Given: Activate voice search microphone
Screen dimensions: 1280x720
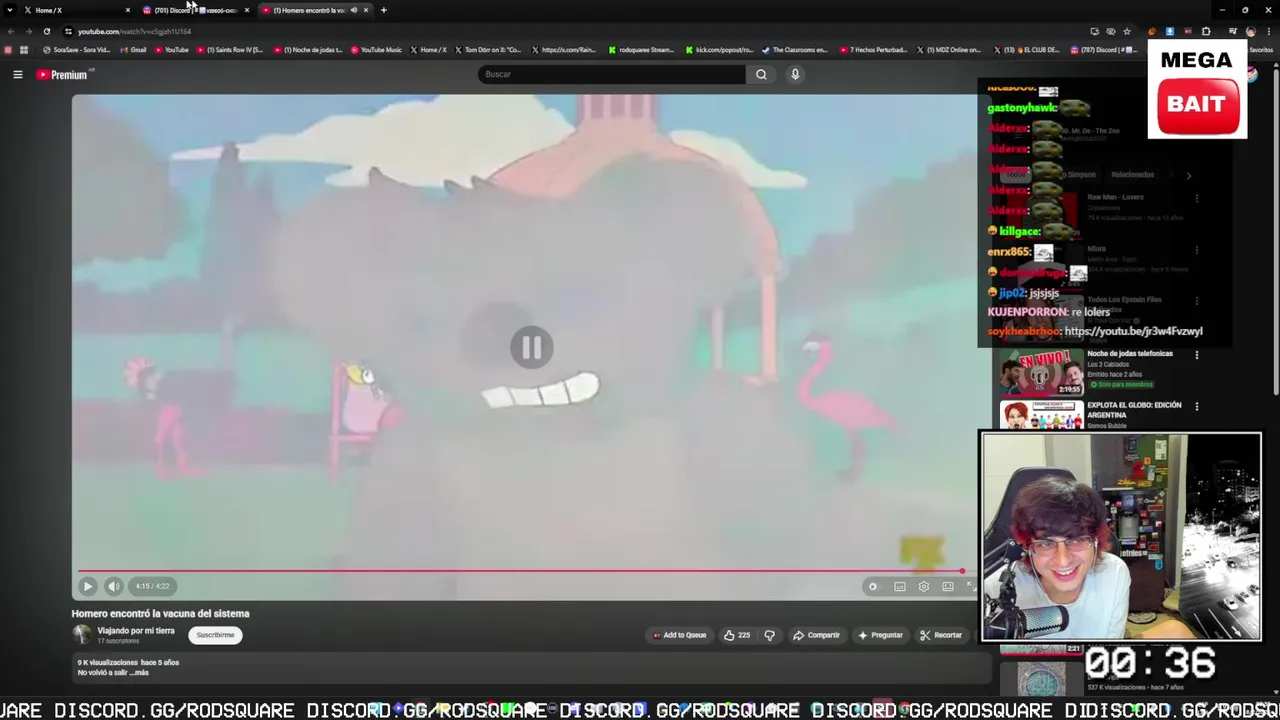Looking at the screenshot, I should pos(795,74).
